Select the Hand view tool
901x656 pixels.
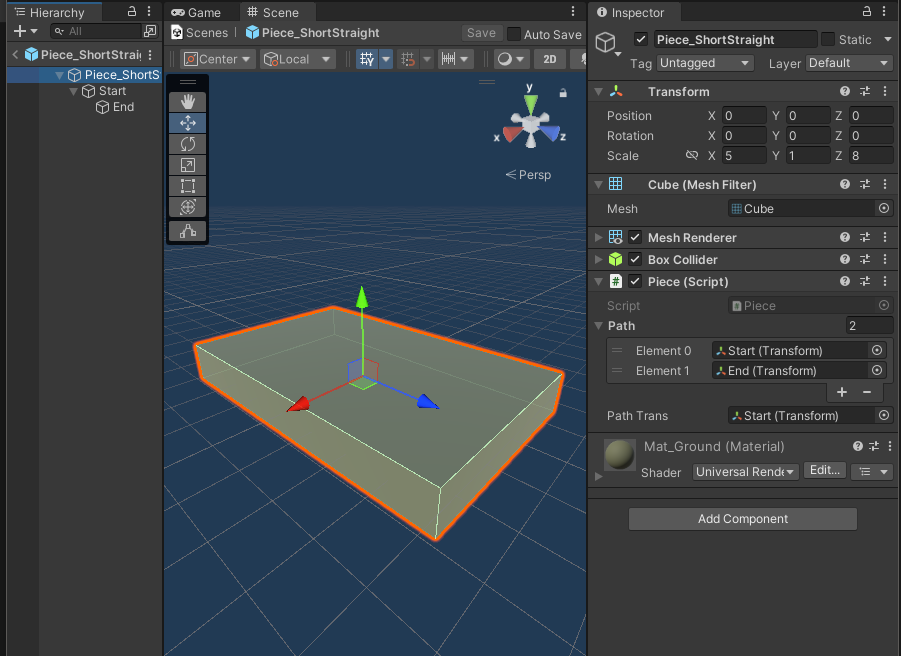(x=187, y=102)
